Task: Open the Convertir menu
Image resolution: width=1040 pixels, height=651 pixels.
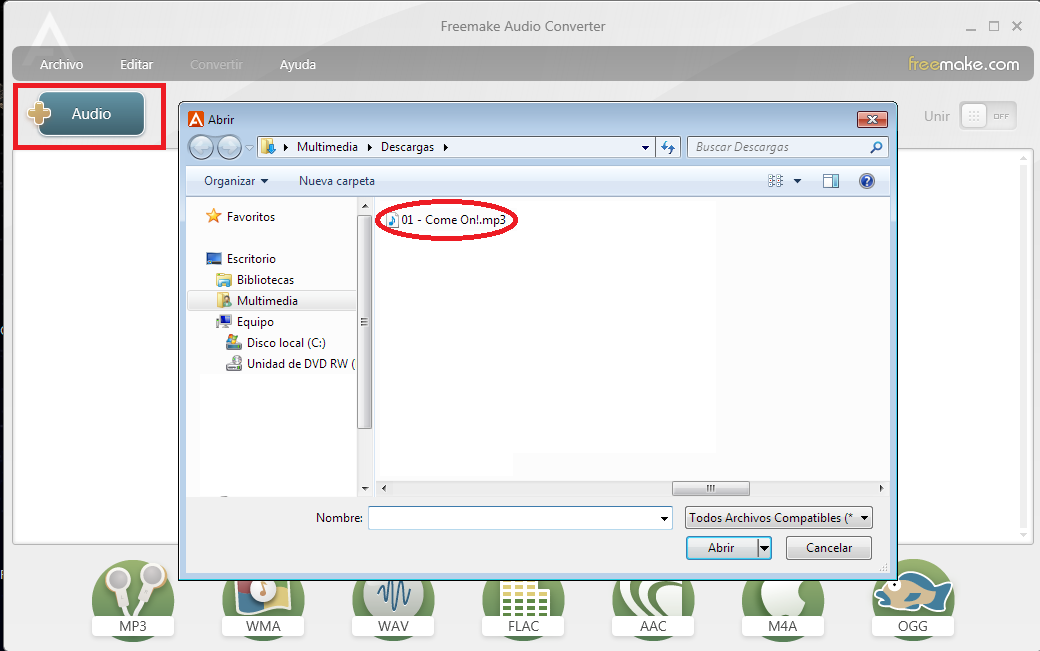Action: [x=216, y=65]
